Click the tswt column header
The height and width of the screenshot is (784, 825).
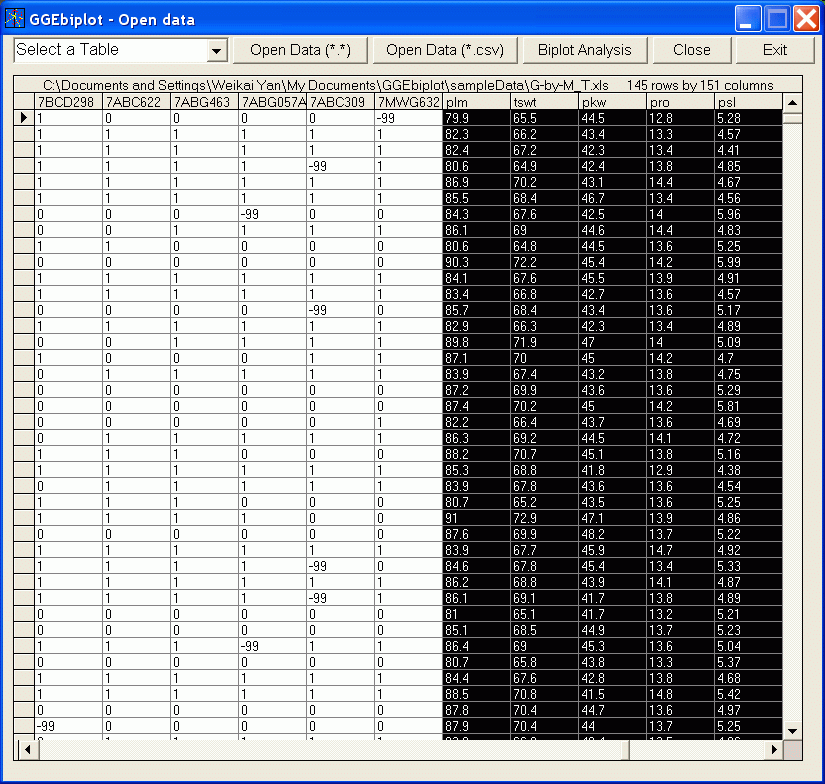coord(544,102)
